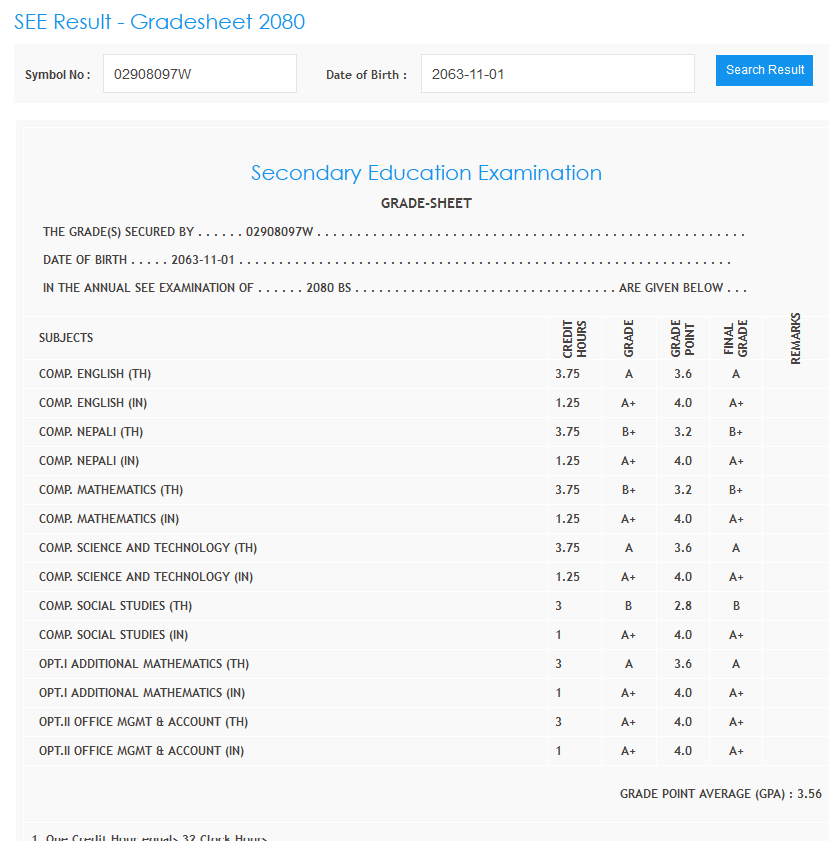Select the SUBJECTS column header

[x=66, y=338]
